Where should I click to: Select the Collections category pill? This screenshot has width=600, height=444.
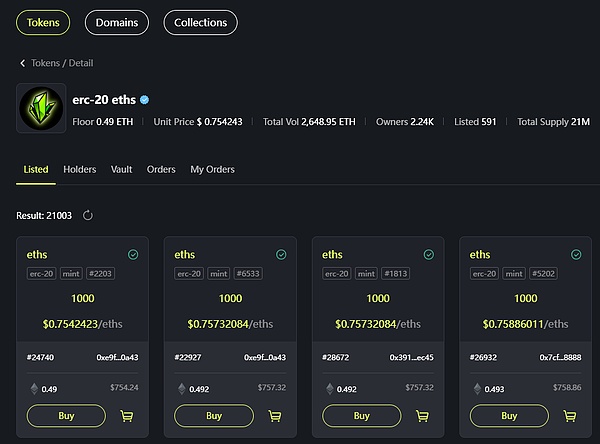tap(200, 22)
